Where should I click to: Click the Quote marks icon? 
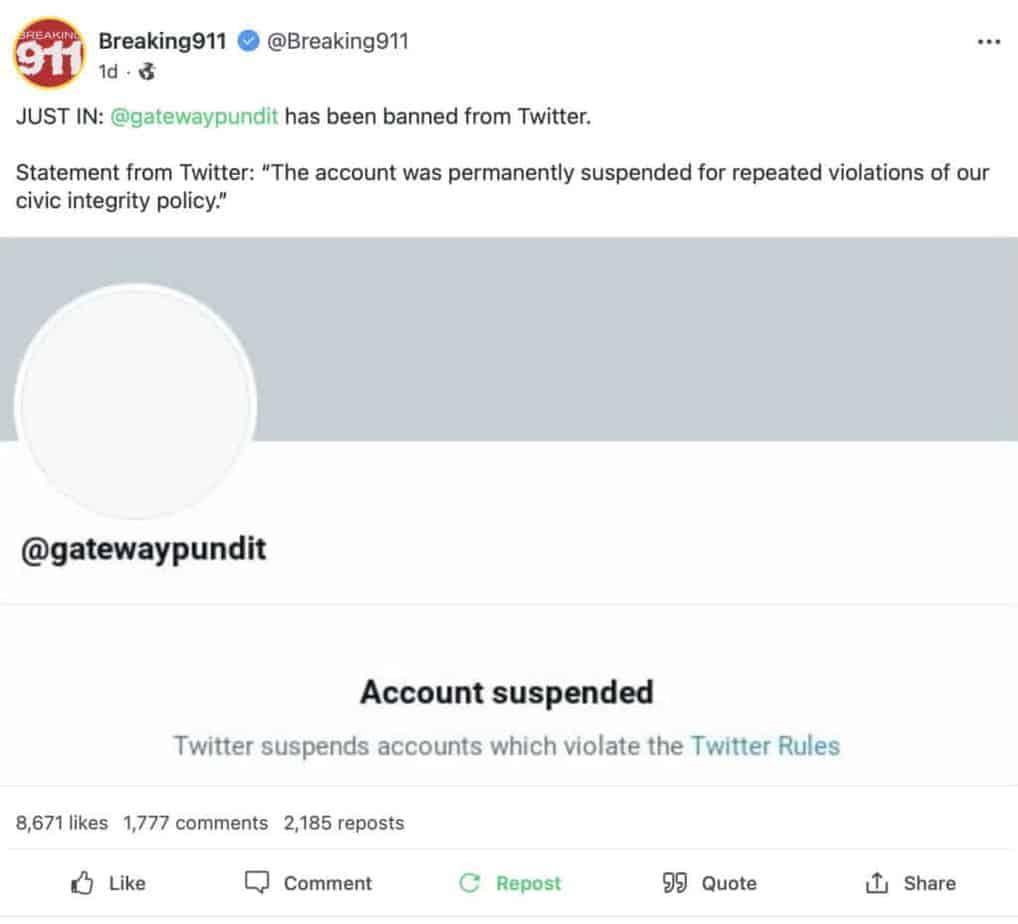tap(675, 883)
